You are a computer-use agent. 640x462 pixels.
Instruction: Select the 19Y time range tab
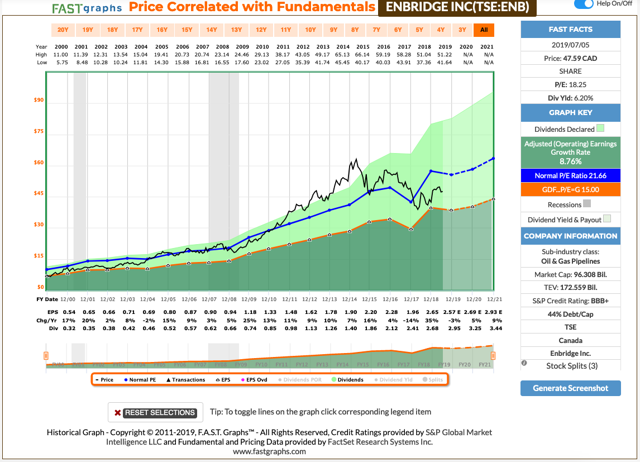point(87,30)
